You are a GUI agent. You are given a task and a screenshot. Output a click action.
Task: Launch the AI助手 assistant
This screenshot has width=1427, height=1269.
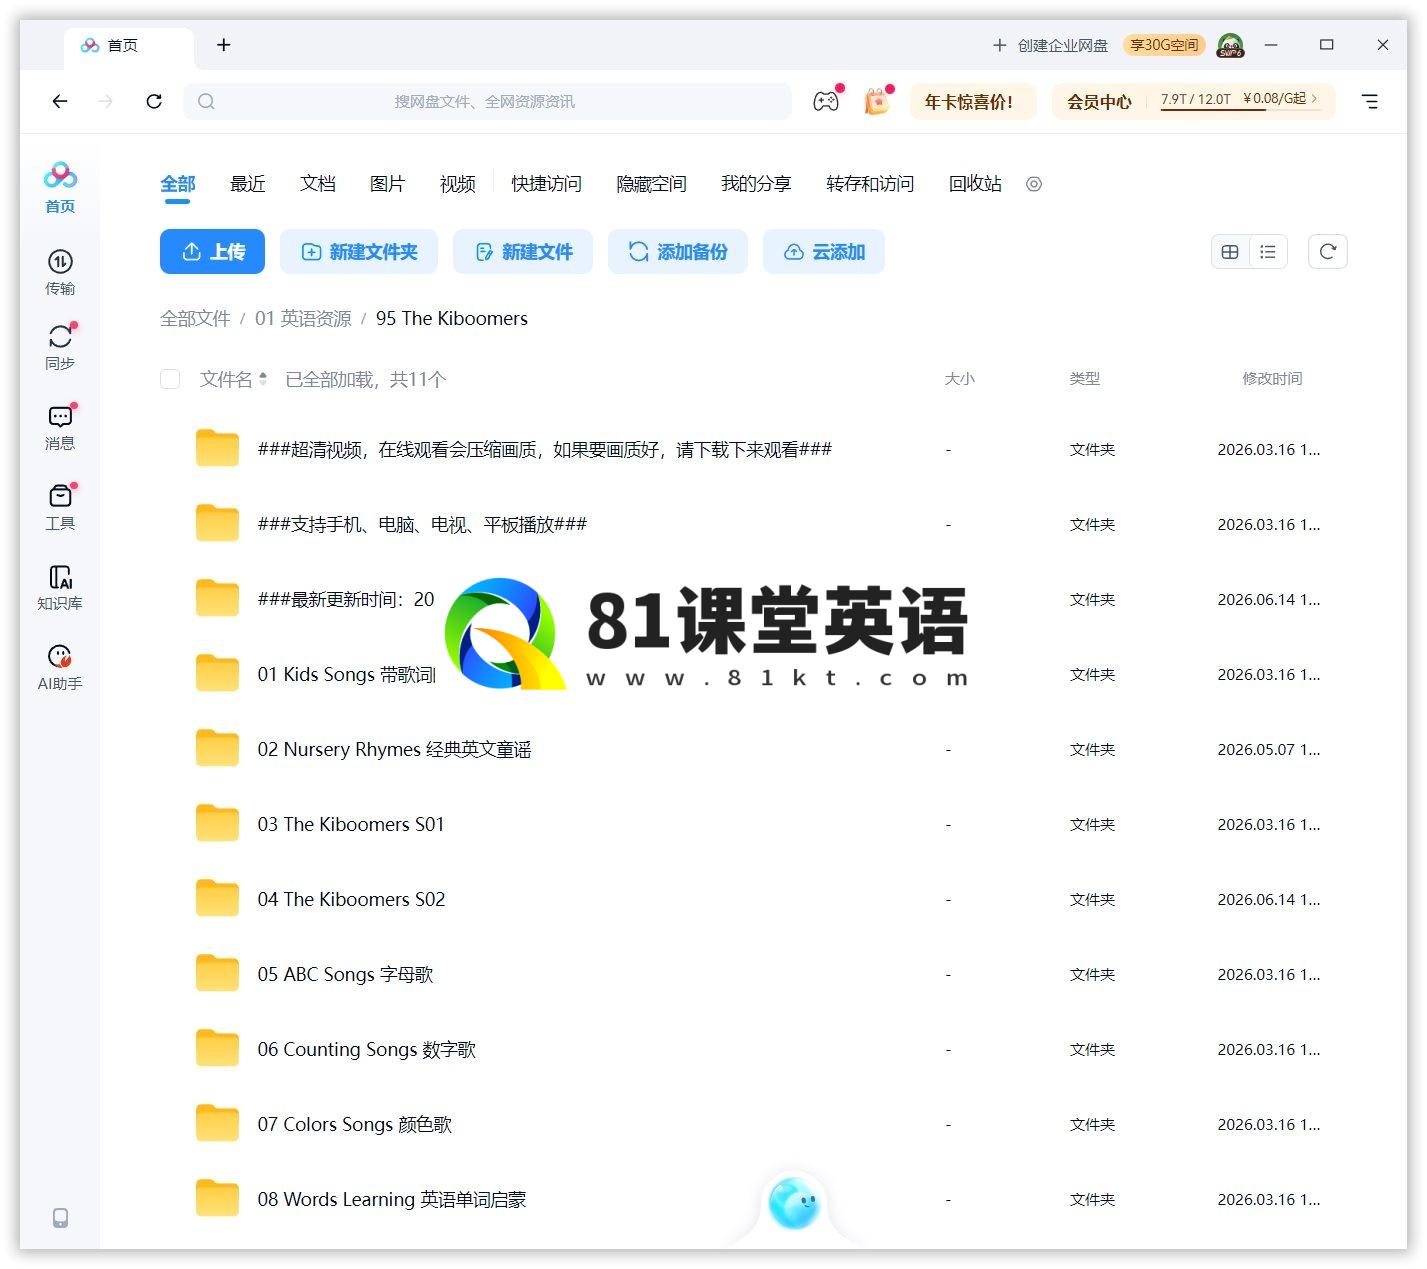60,667
